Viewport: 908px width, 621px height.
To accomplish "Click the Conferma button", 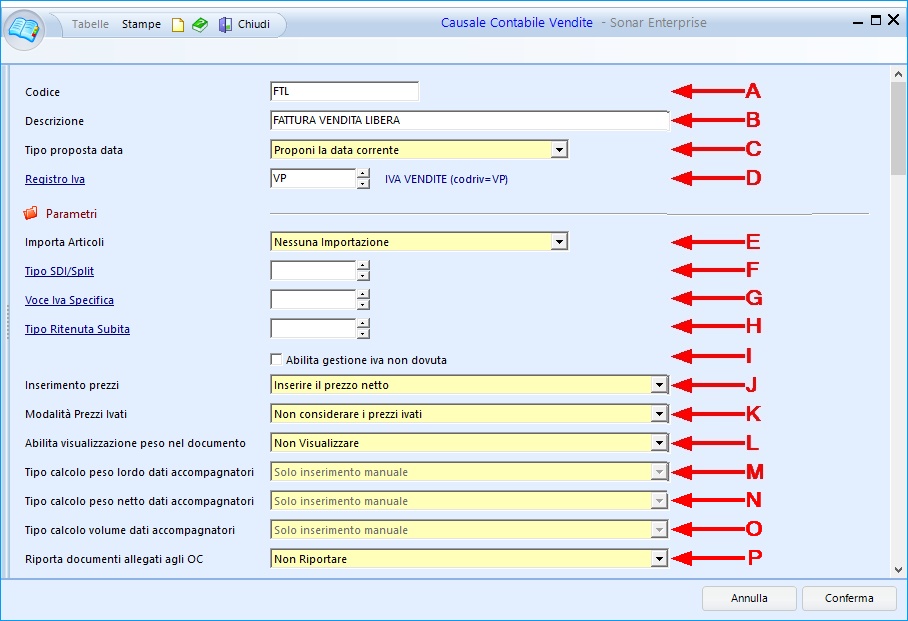I will tap(850, 598).
